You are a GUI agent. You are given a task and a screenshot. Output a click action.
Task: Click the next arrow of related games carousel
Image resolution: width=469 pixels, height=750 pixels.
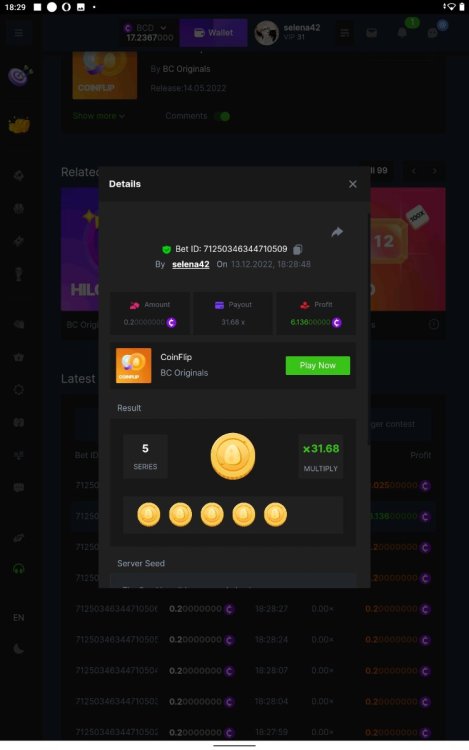434,171
